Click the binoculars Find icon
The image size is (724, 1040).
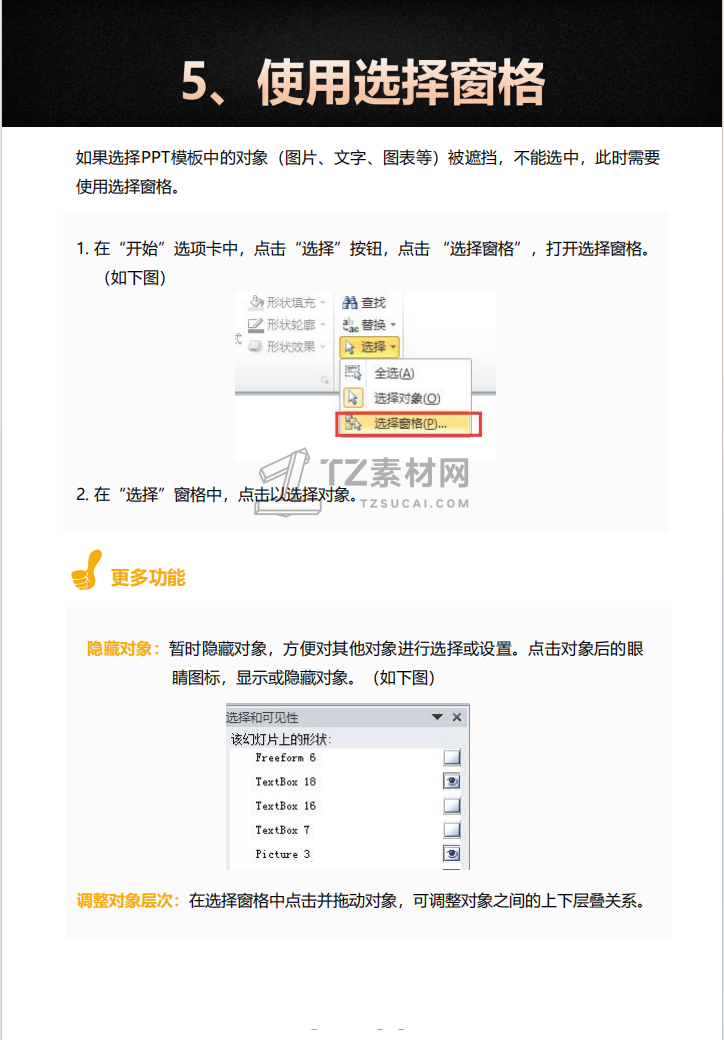pos(349,302)
